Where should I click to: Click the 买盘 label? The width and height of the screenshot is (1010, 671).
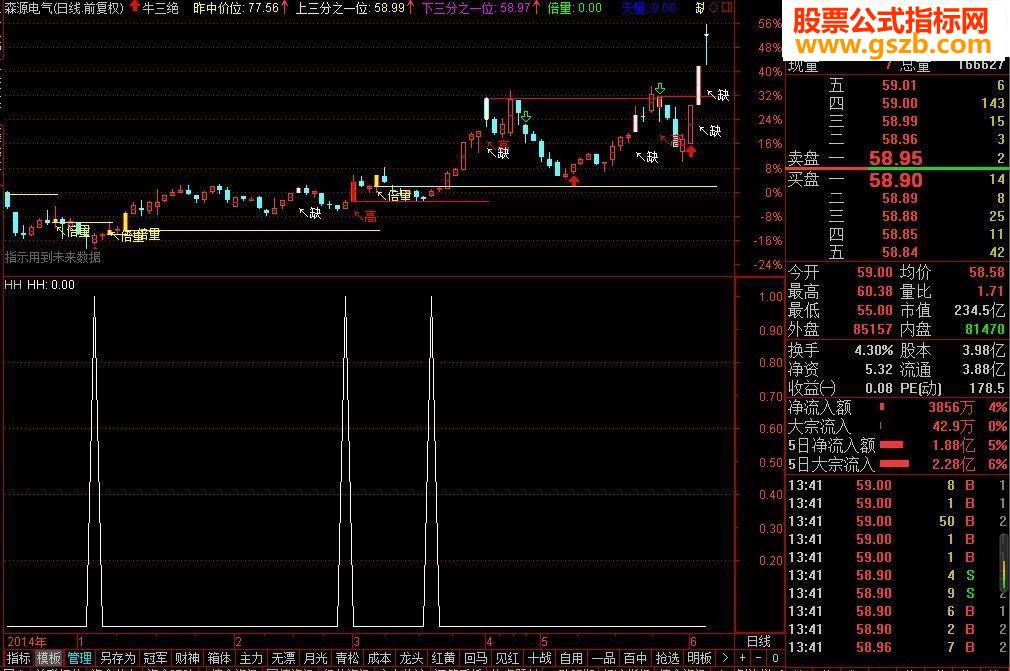[803, 179]
